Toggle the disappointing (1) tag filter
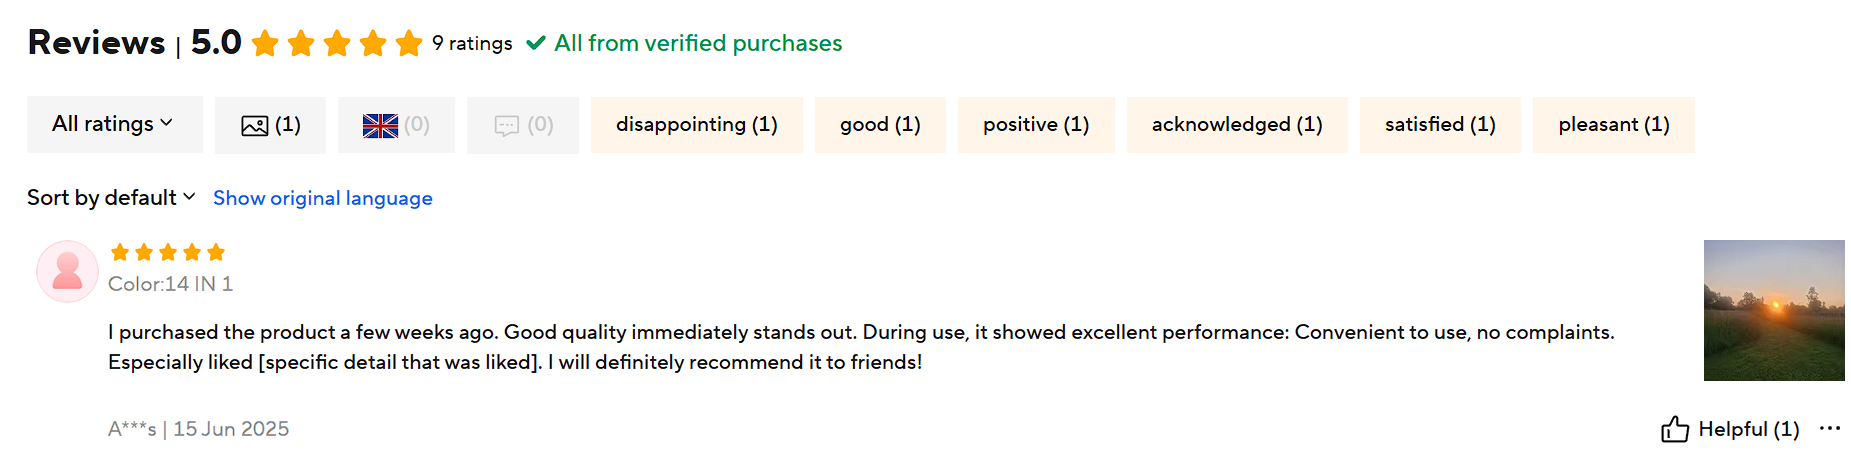Screen dimensions: 1851x454 [696, 125]
